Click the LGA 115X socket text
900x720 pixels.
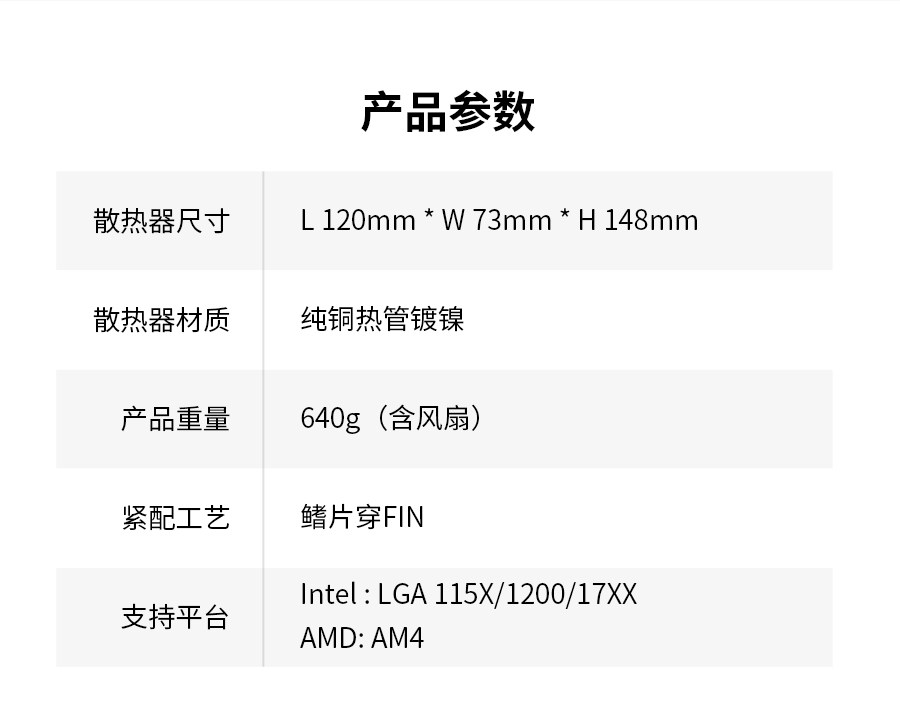[436, 595]
